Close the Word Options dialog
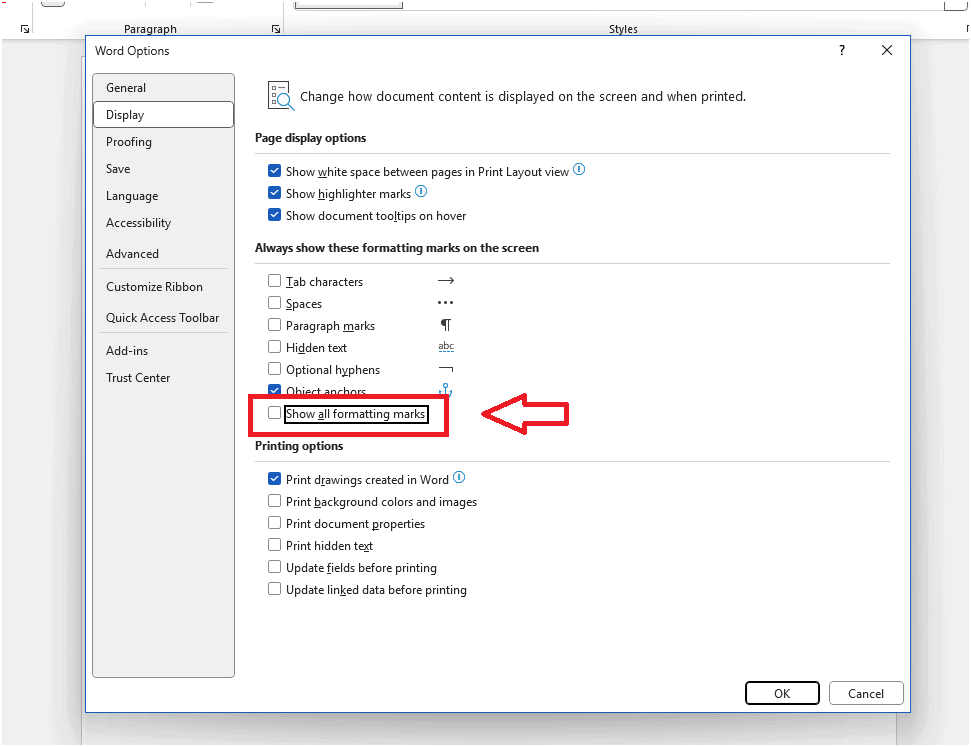This screenshot has height=747, width=971. (887, 50)
